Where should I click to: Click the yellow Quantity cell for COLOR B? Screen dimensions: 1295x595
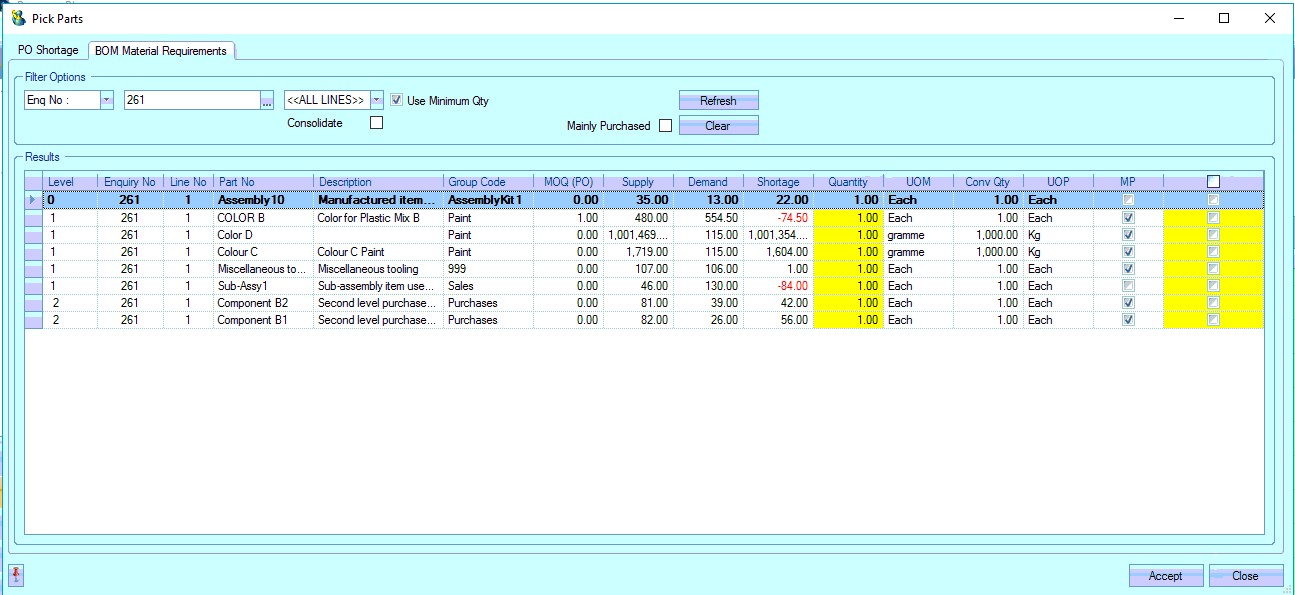pyautogui.click(x=848, y=217)
